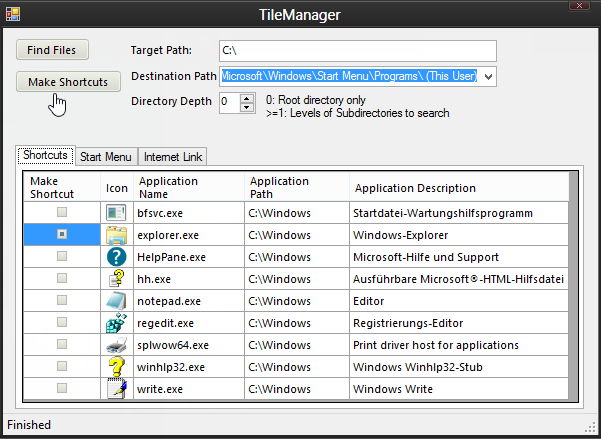Screen dimensions: 601x439
Task: Select the explorer.exe name cell
Action: tap(189, 235)
